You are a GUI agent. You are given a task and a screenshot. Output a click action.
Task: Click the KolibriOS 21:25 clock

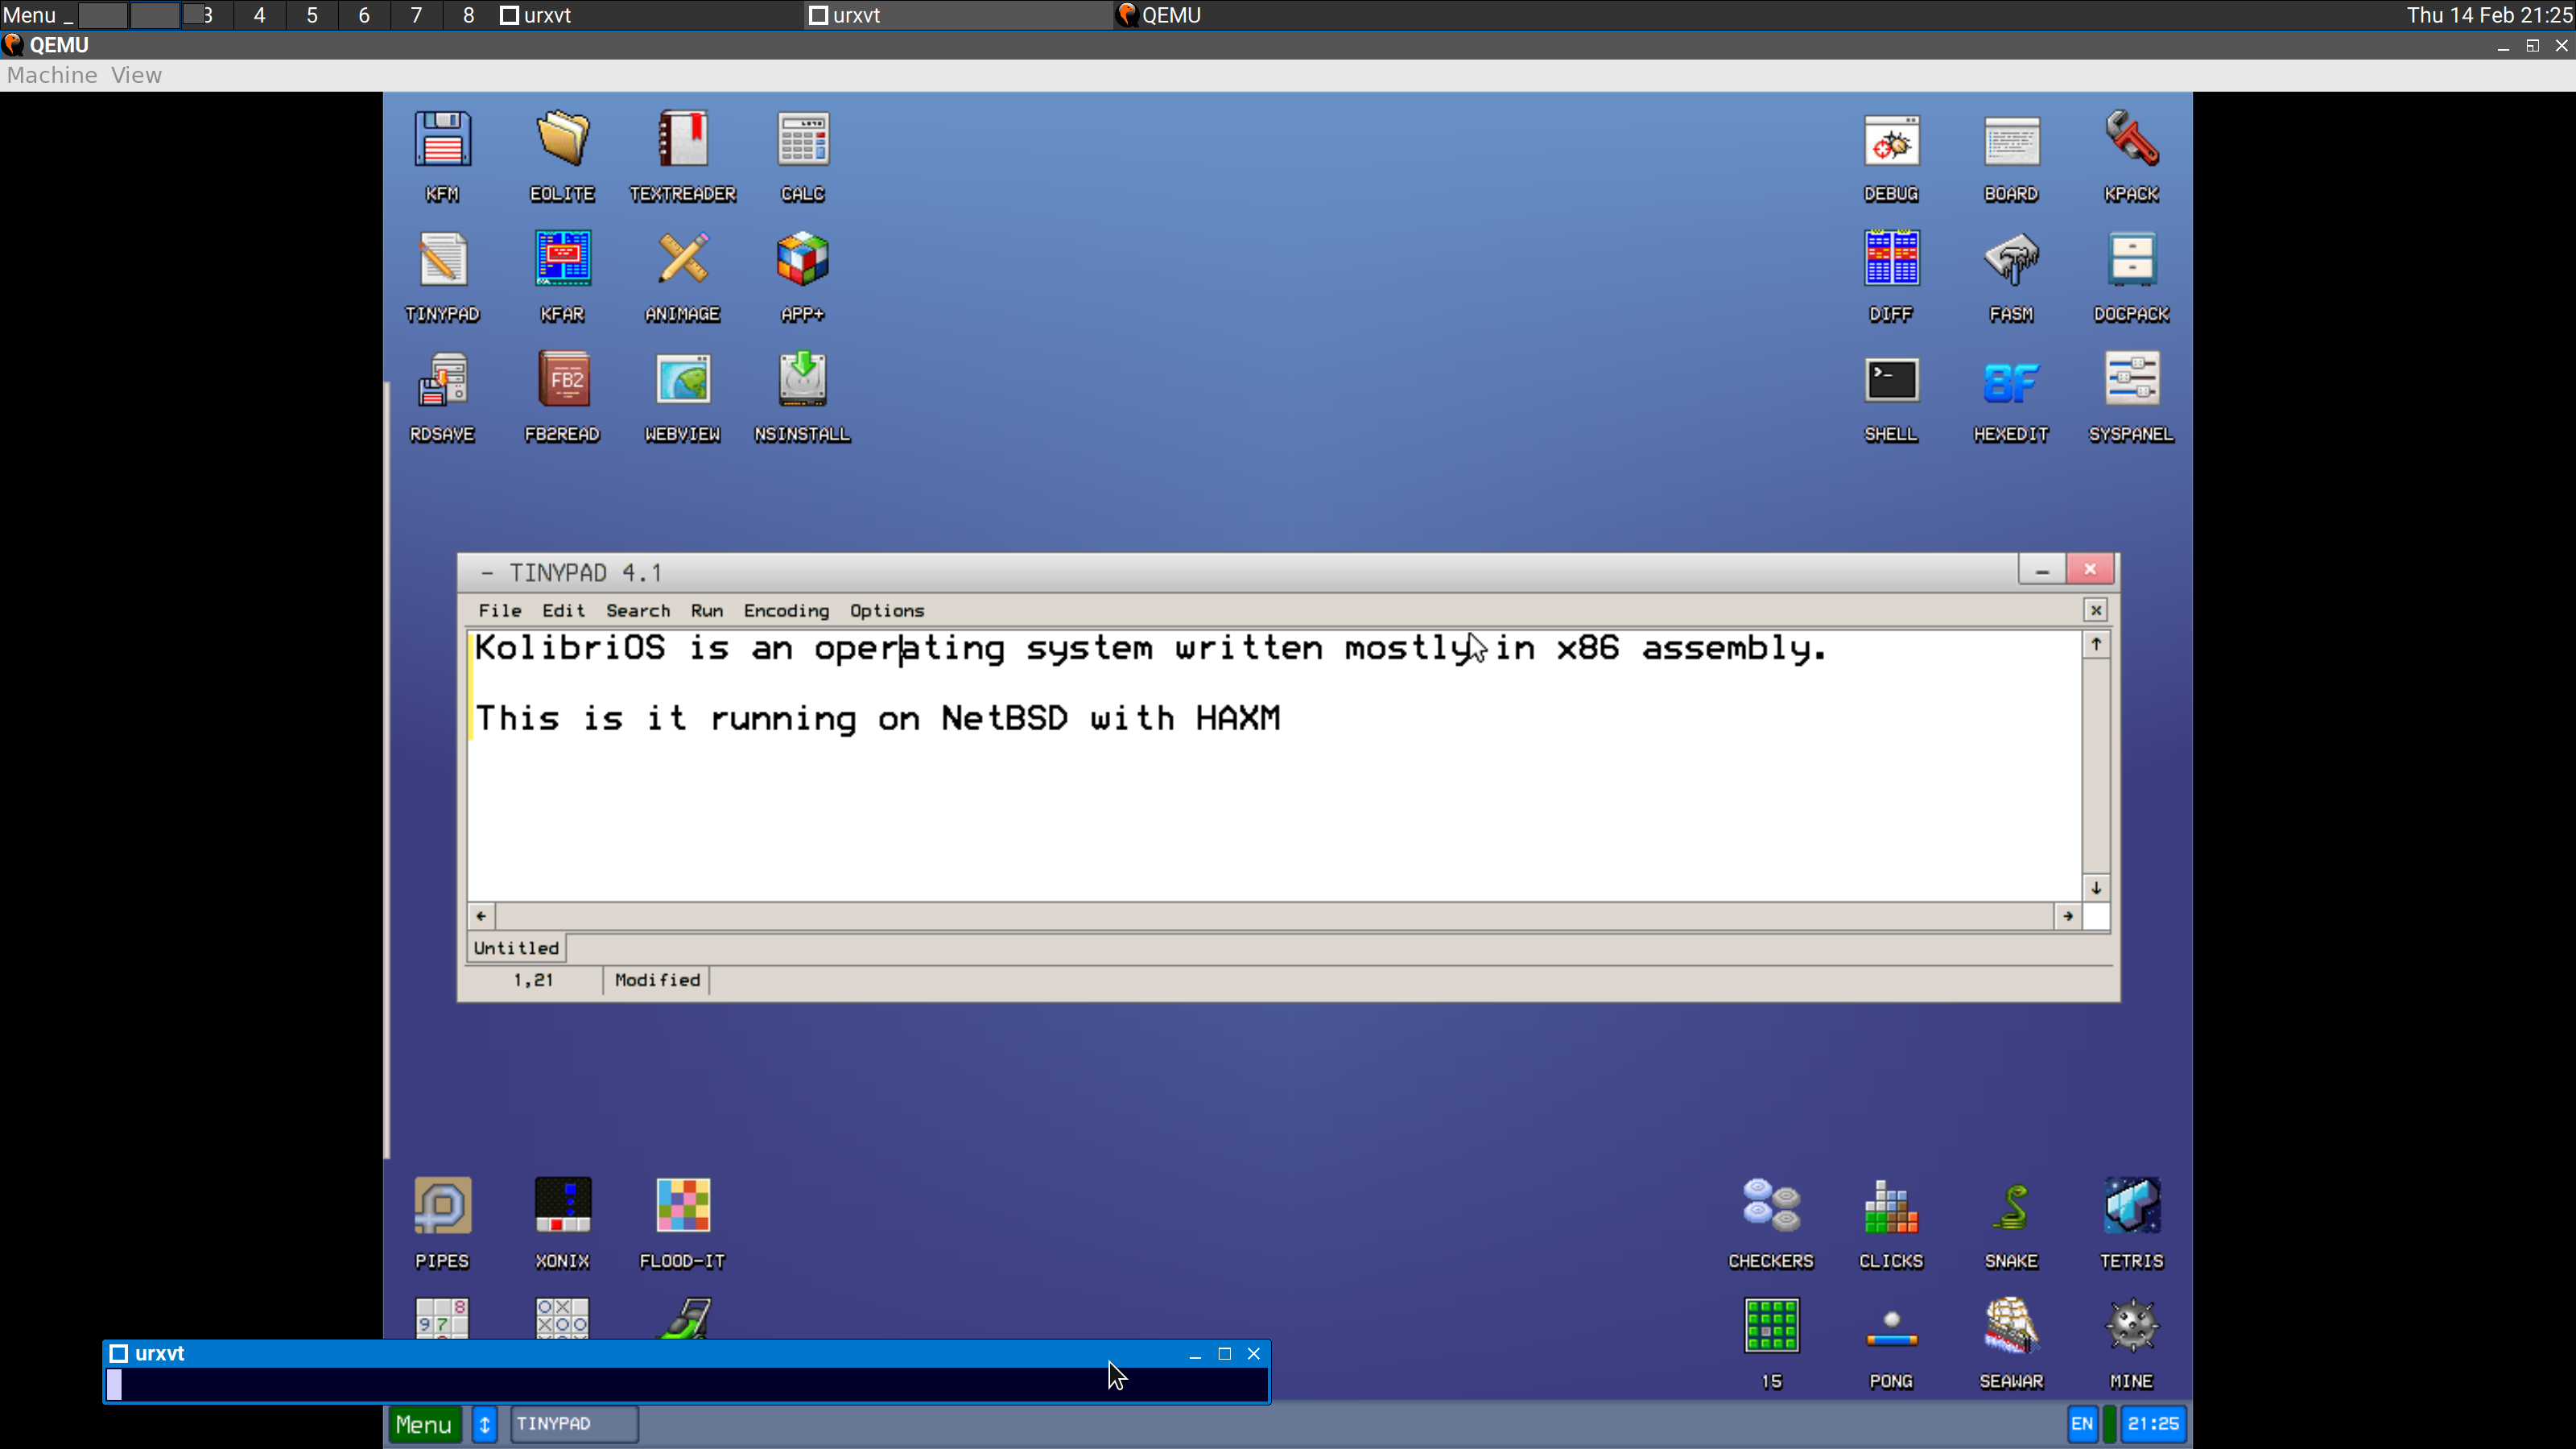(x=2153, y=1424)
